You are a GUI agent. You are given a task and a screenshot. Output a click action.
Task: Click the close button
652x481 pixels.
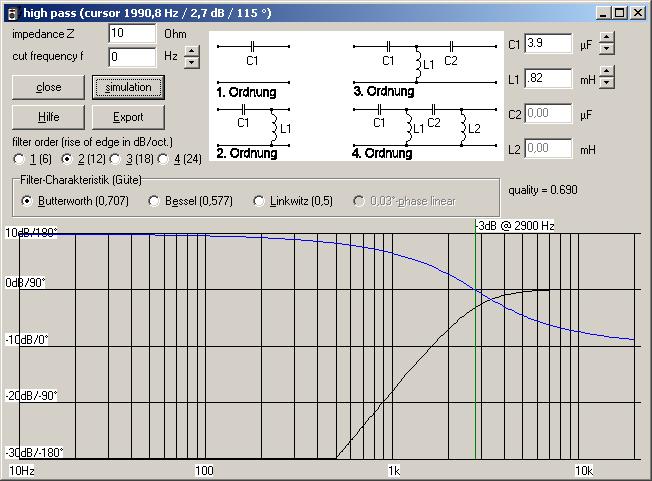(x=48, y=87)
